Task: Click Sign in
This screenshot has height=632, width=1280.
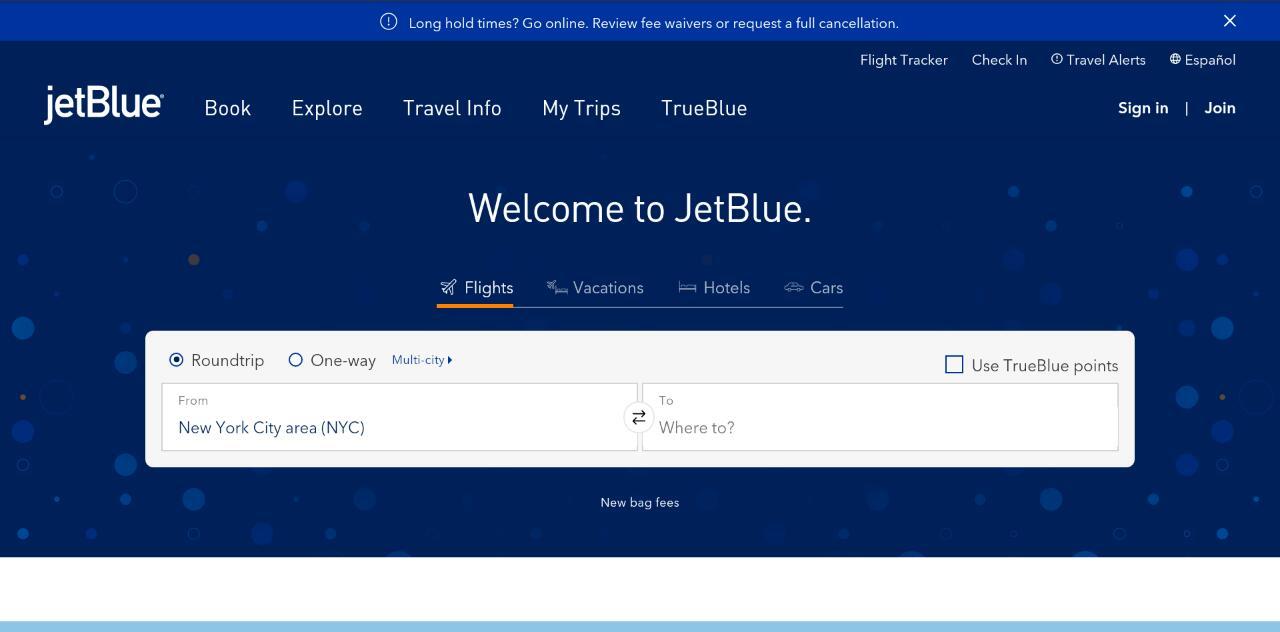Action: click(1143, 108)
